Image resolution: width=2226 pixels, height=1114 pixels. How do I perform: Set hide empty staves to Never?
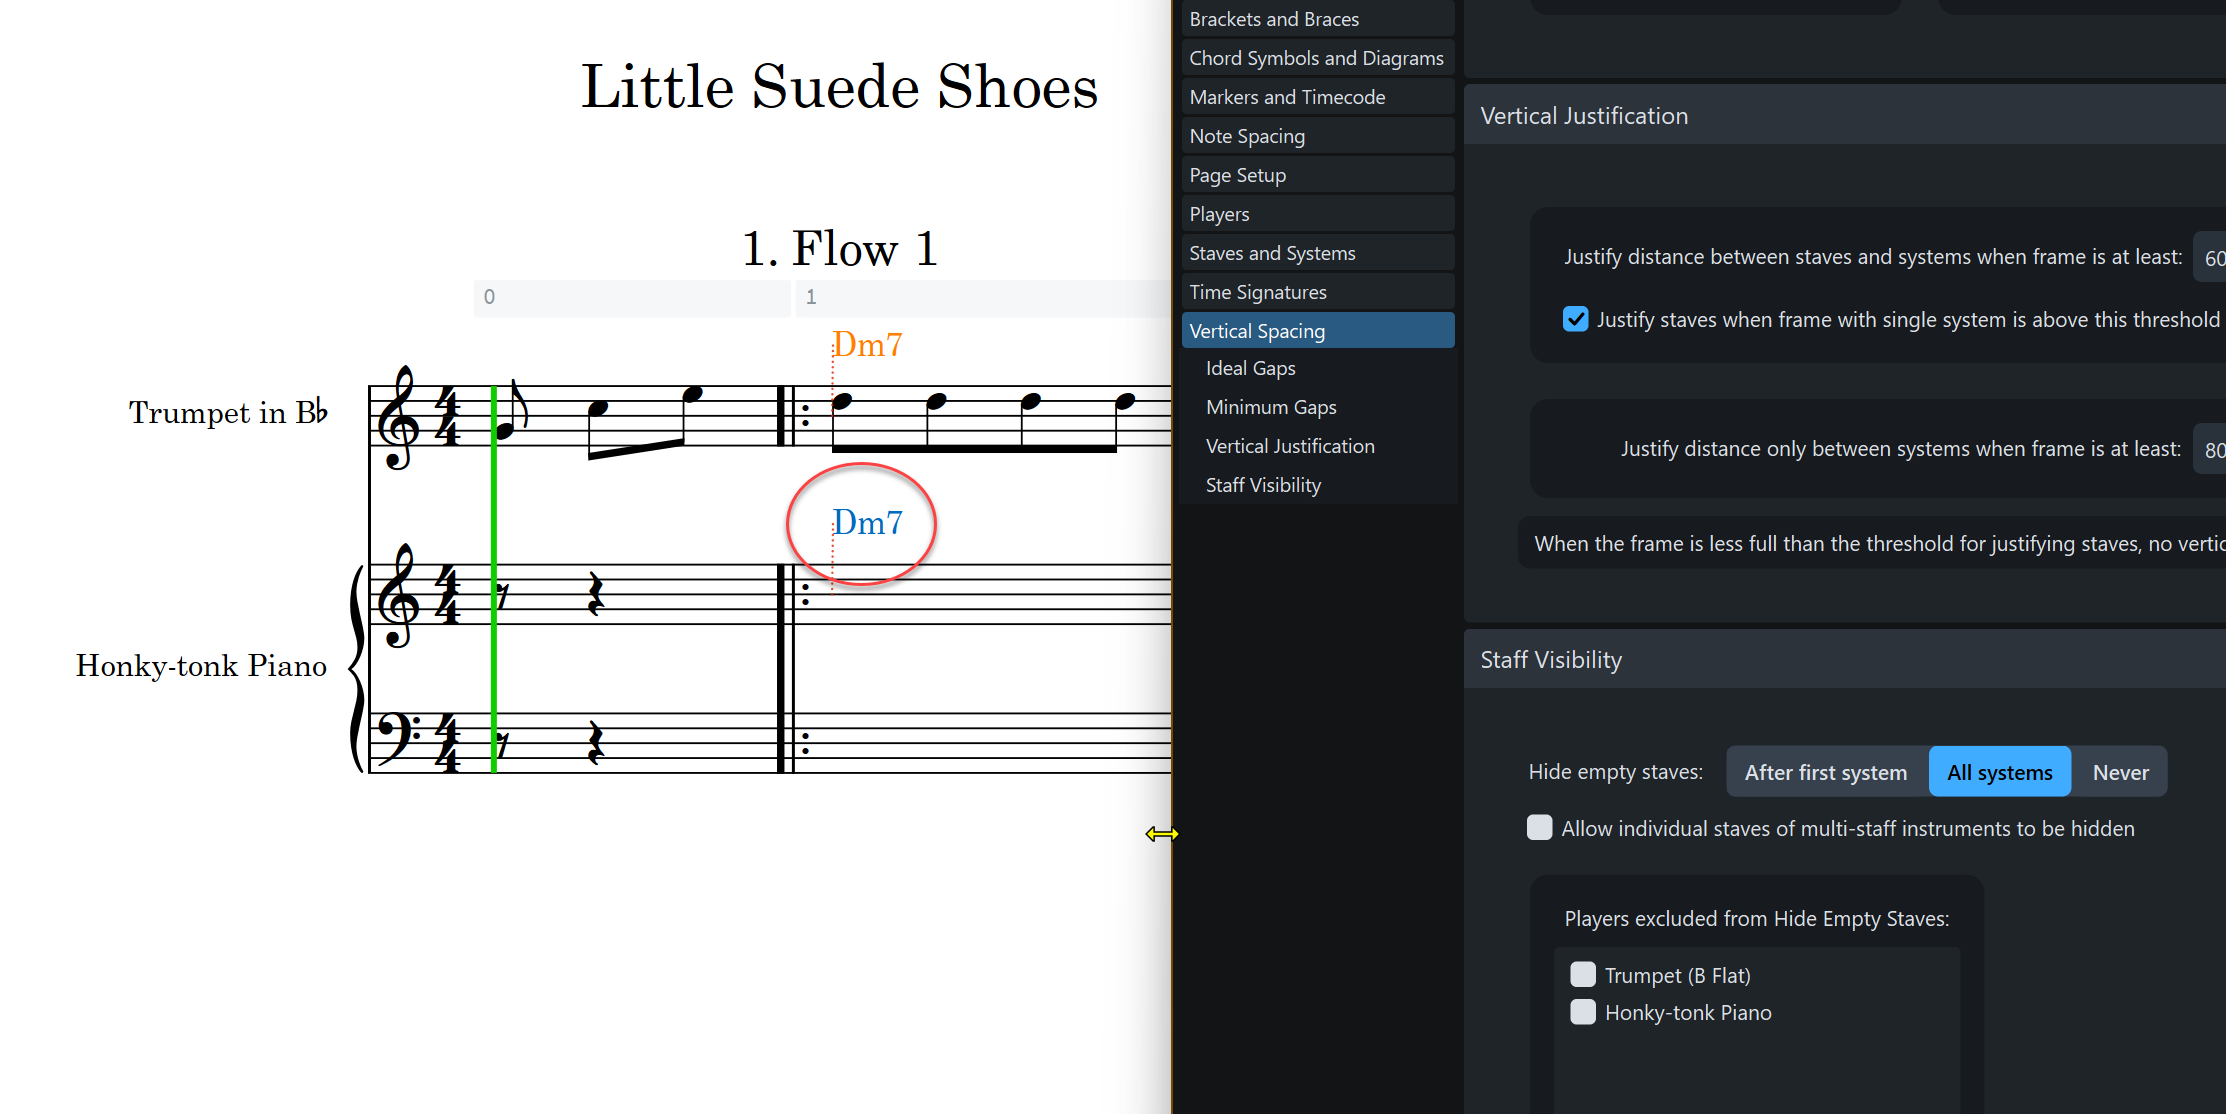pos(2119,772)
